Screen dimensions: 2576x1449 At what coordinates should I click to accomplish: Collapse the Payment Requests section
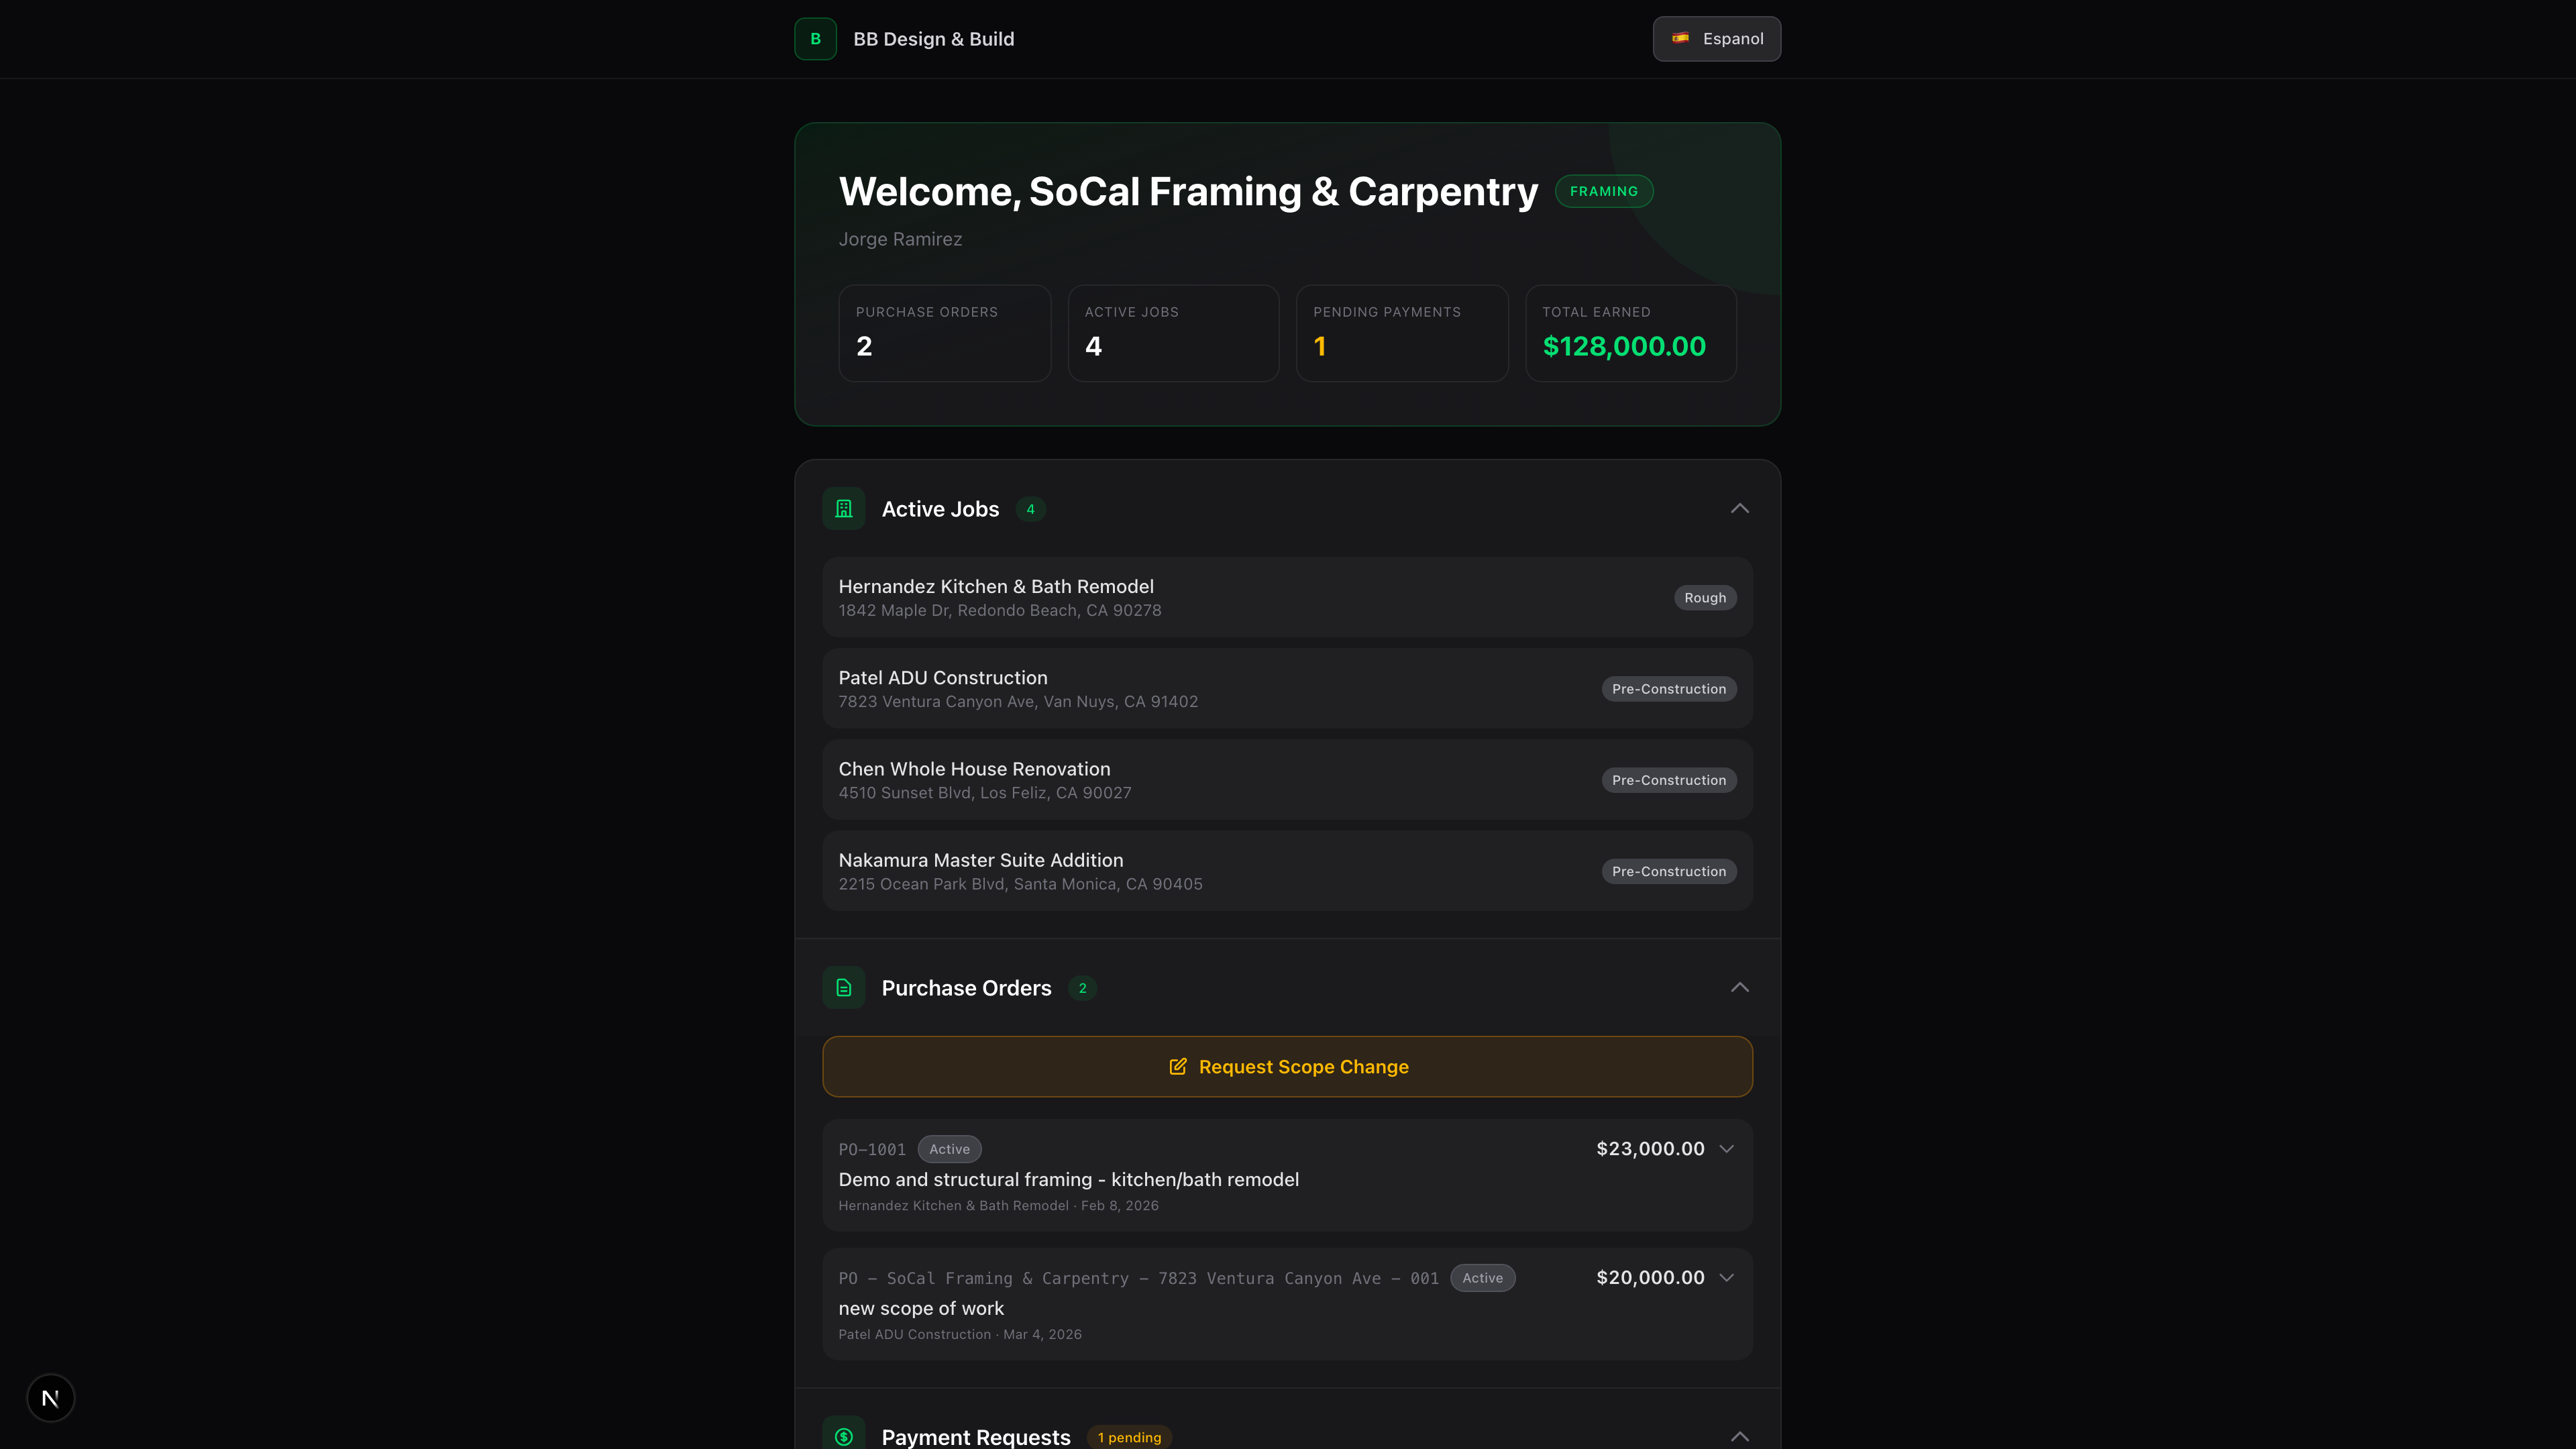tap(1740, 1436)
